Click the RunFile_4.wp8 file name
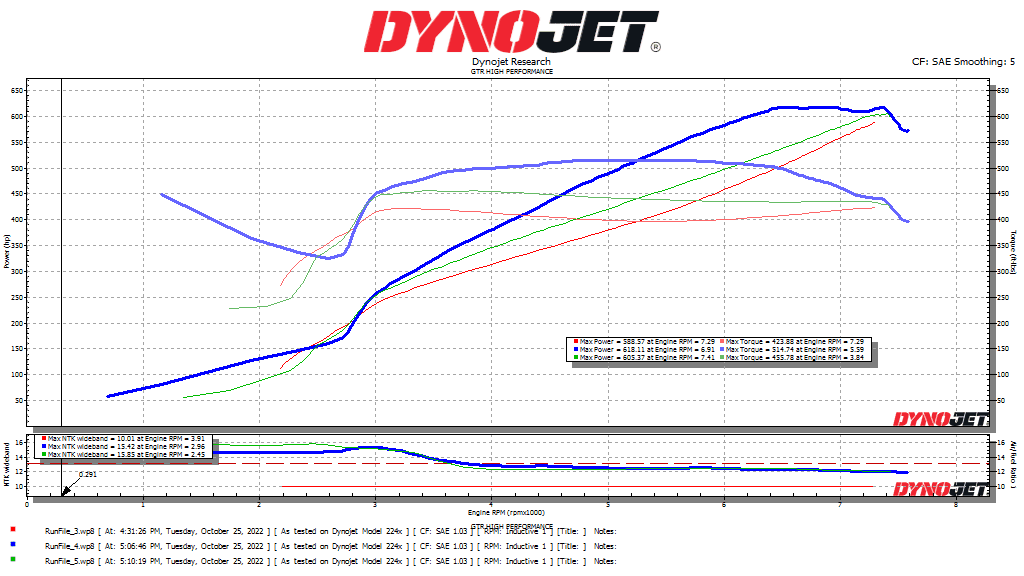Screen dimensions: 1024x576 [x=69, y=547]
